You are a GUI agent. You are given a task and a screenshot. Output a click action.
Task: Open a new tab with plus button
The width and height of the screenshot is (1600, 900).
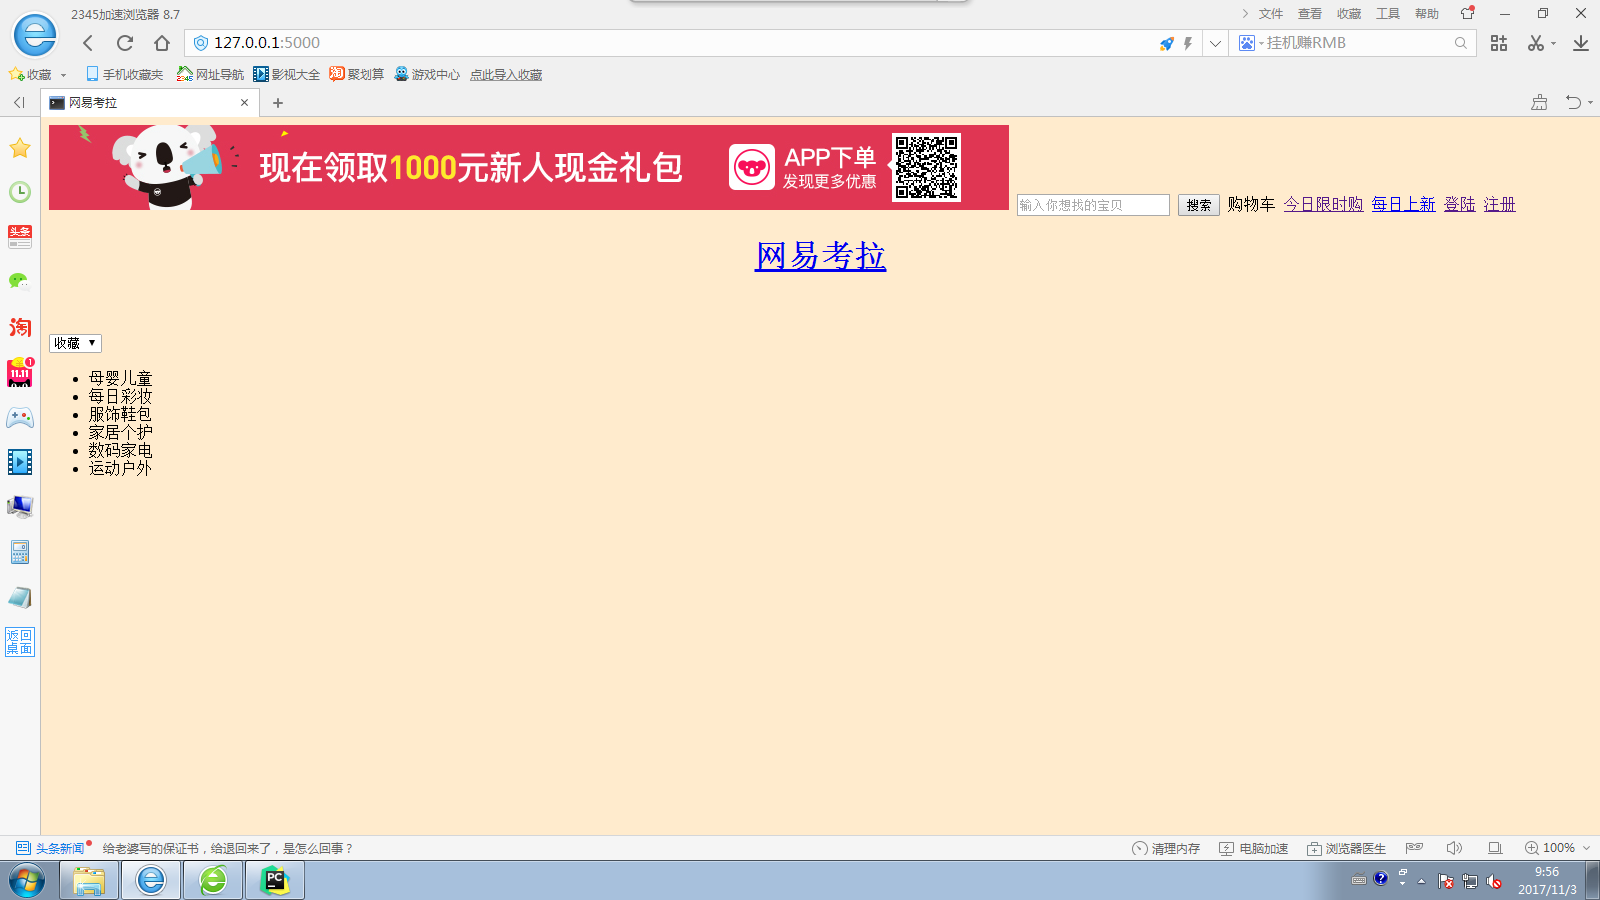(x=278, y=102)
